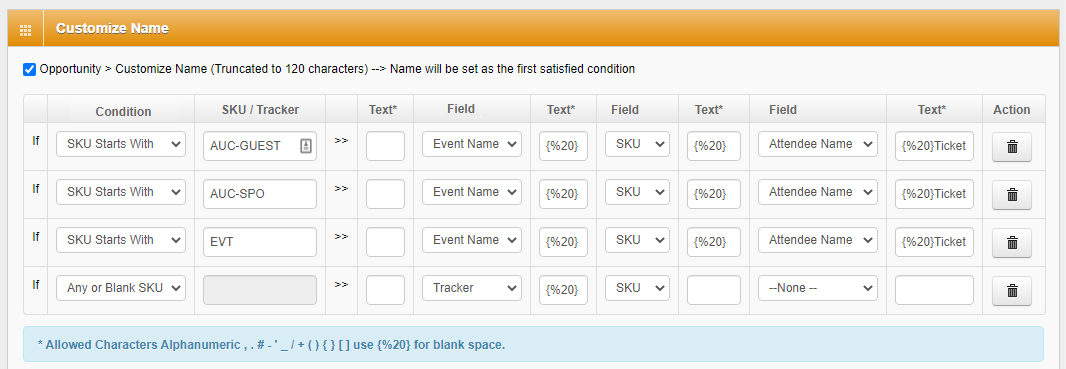Image resolution: width=1066 pixels, height=369 pixels.
Task: Click the empty last Text field in Tracker row
Action: coord(934,290)
